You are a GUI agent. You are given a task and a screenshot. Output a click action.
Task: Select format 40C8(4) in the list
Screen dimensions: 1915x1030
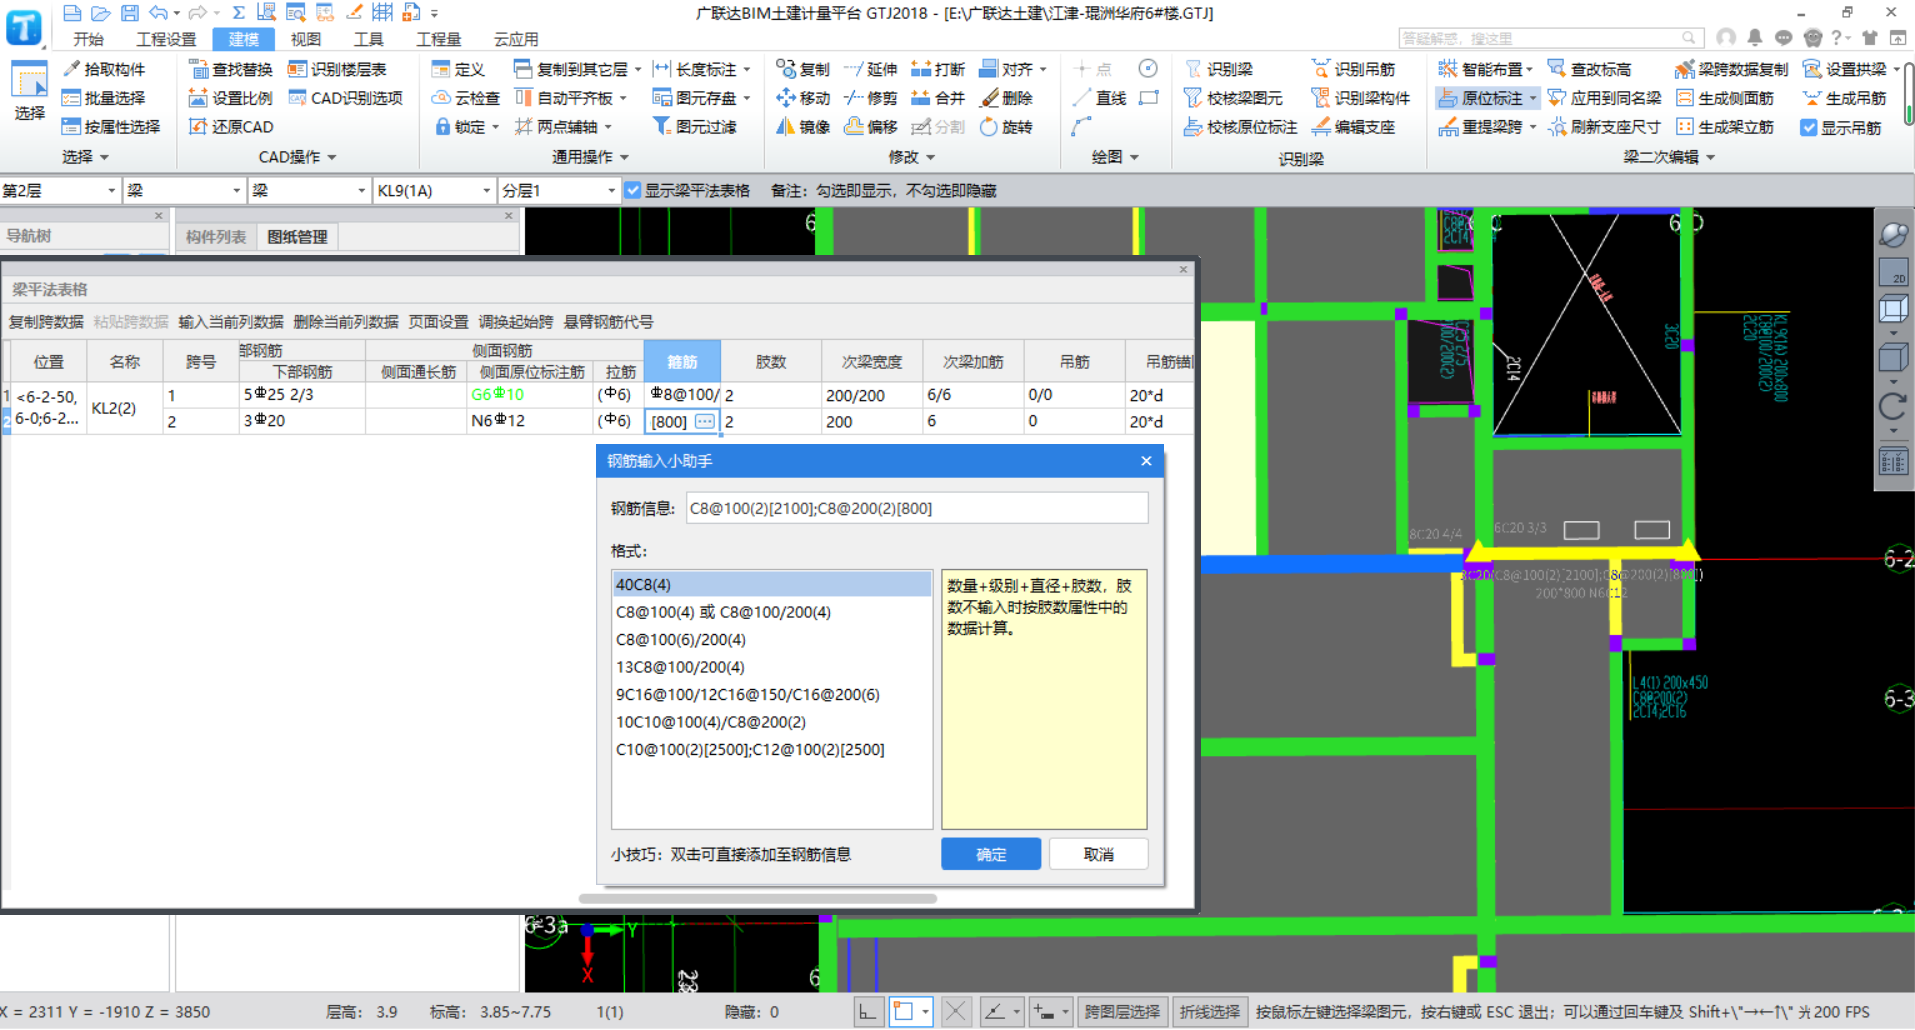tap(772, 584)
